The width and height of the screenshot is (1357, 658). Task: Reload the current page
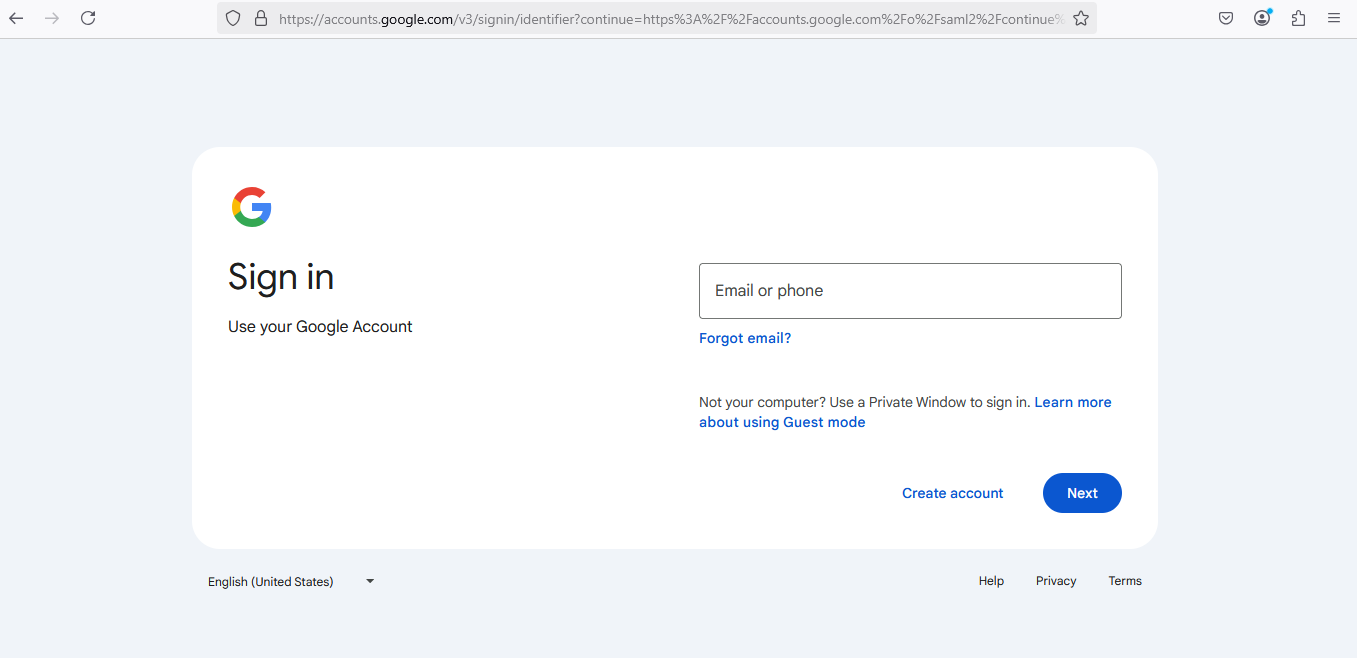pos(88,18)
